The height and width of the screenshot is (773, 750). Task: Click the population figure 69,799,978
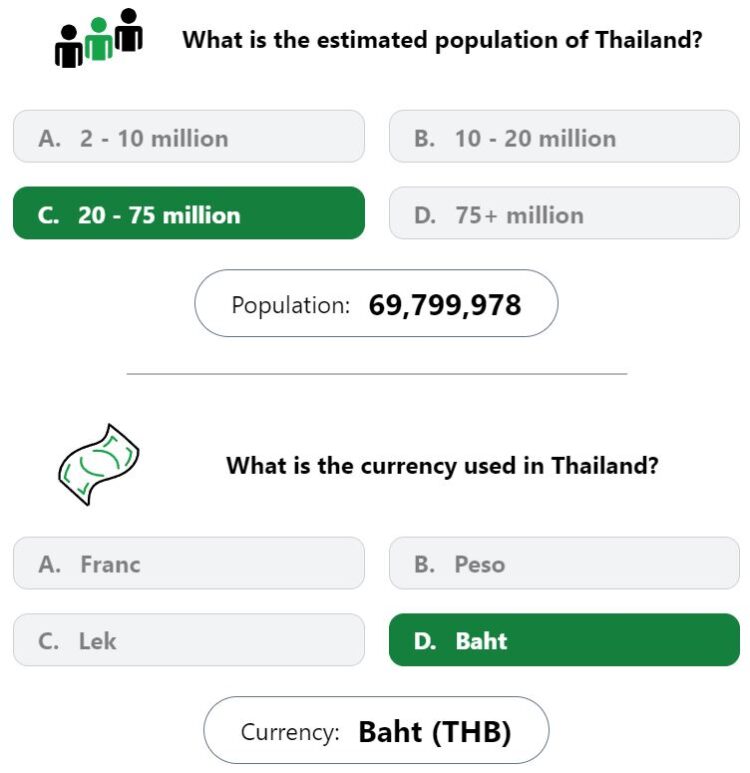tap(445, 305)
